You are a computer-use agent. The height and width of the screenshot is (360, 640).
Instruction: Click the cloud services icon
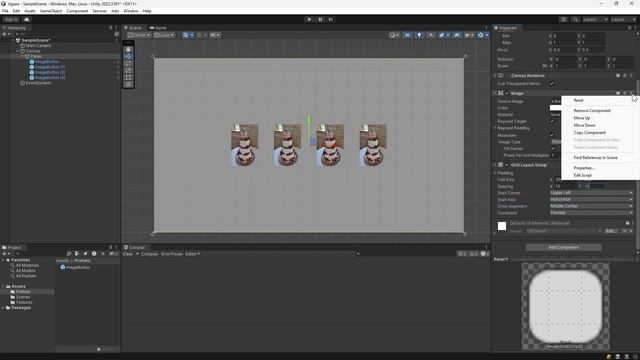tap(27, 19)
